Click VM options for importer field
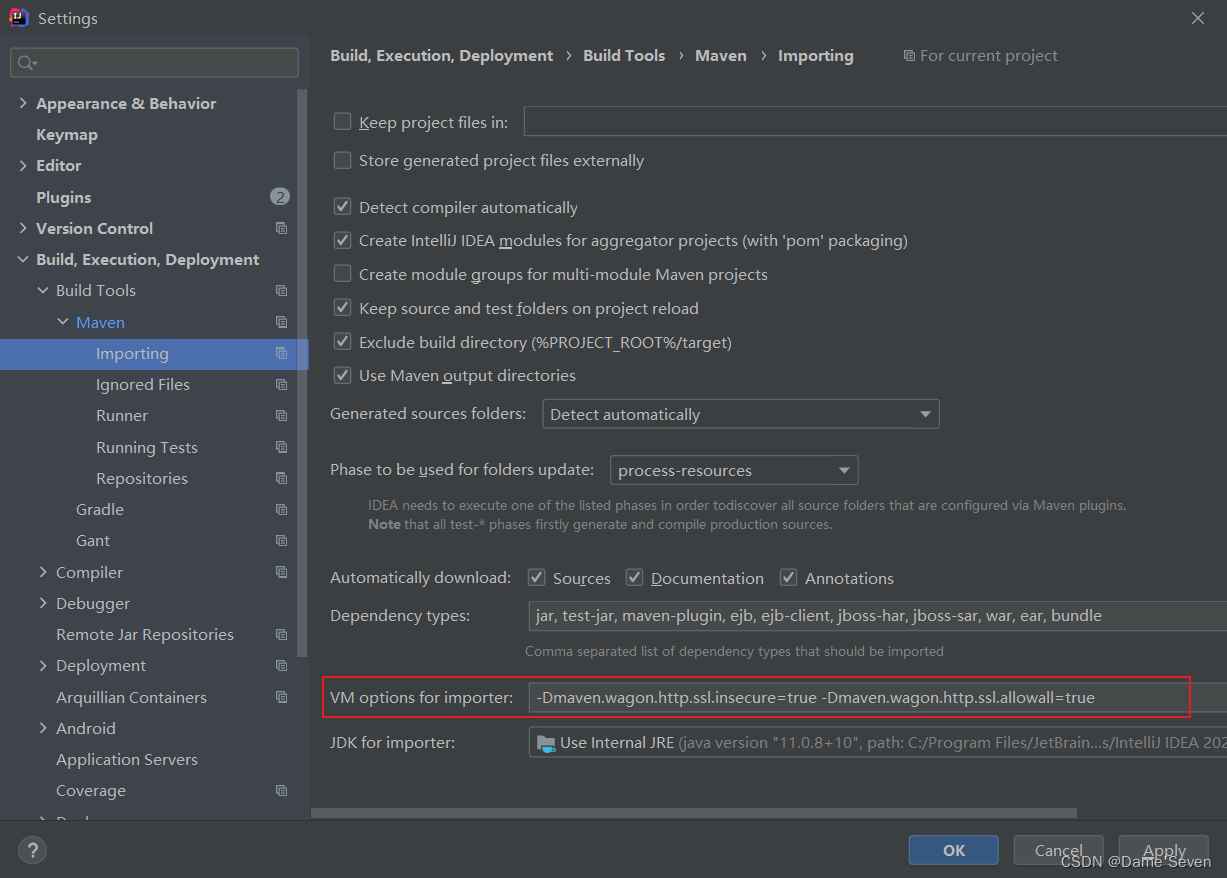The image size is (1227, 878). pyautogui.click(x=878, y=697)
